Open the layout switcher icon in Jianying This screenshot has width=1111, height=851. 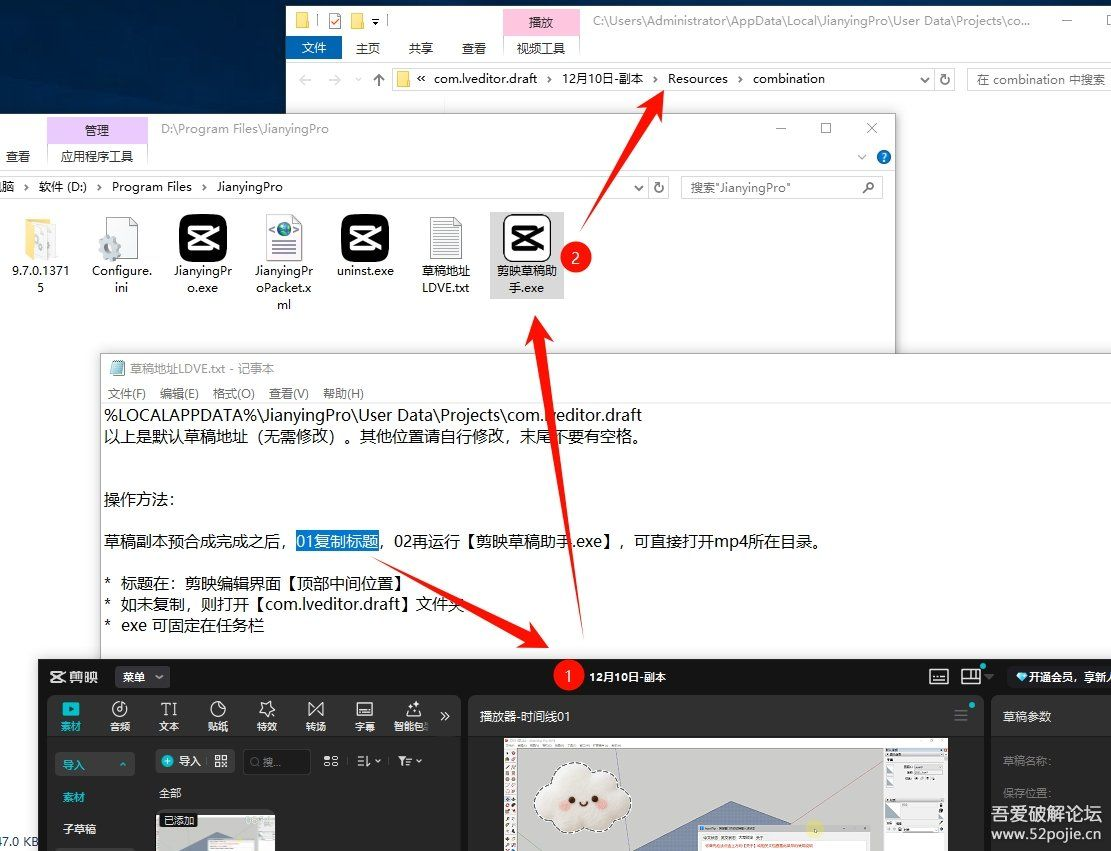(x=971, y=677)
